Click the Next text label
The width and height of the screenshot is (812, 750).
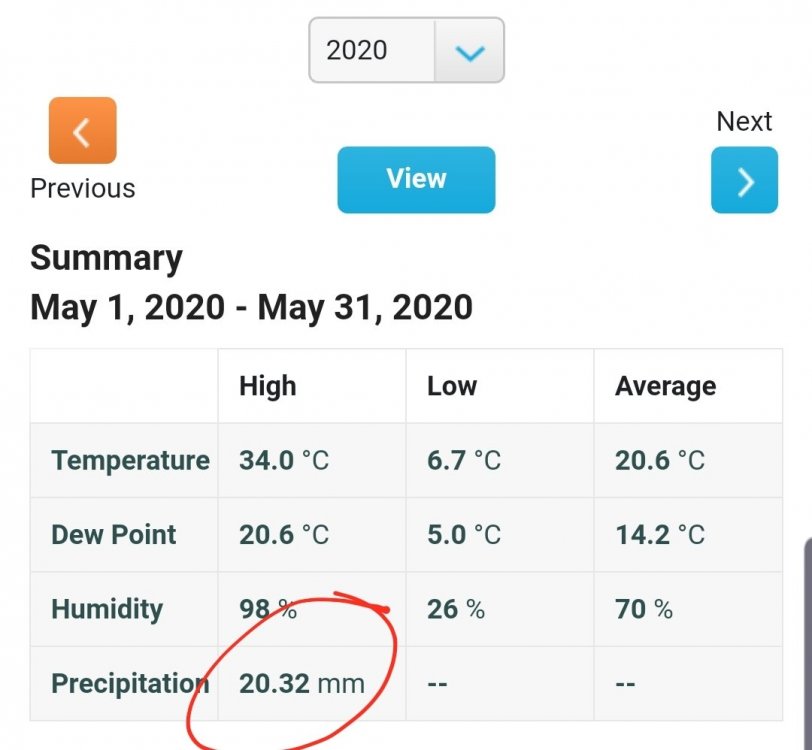744,122
